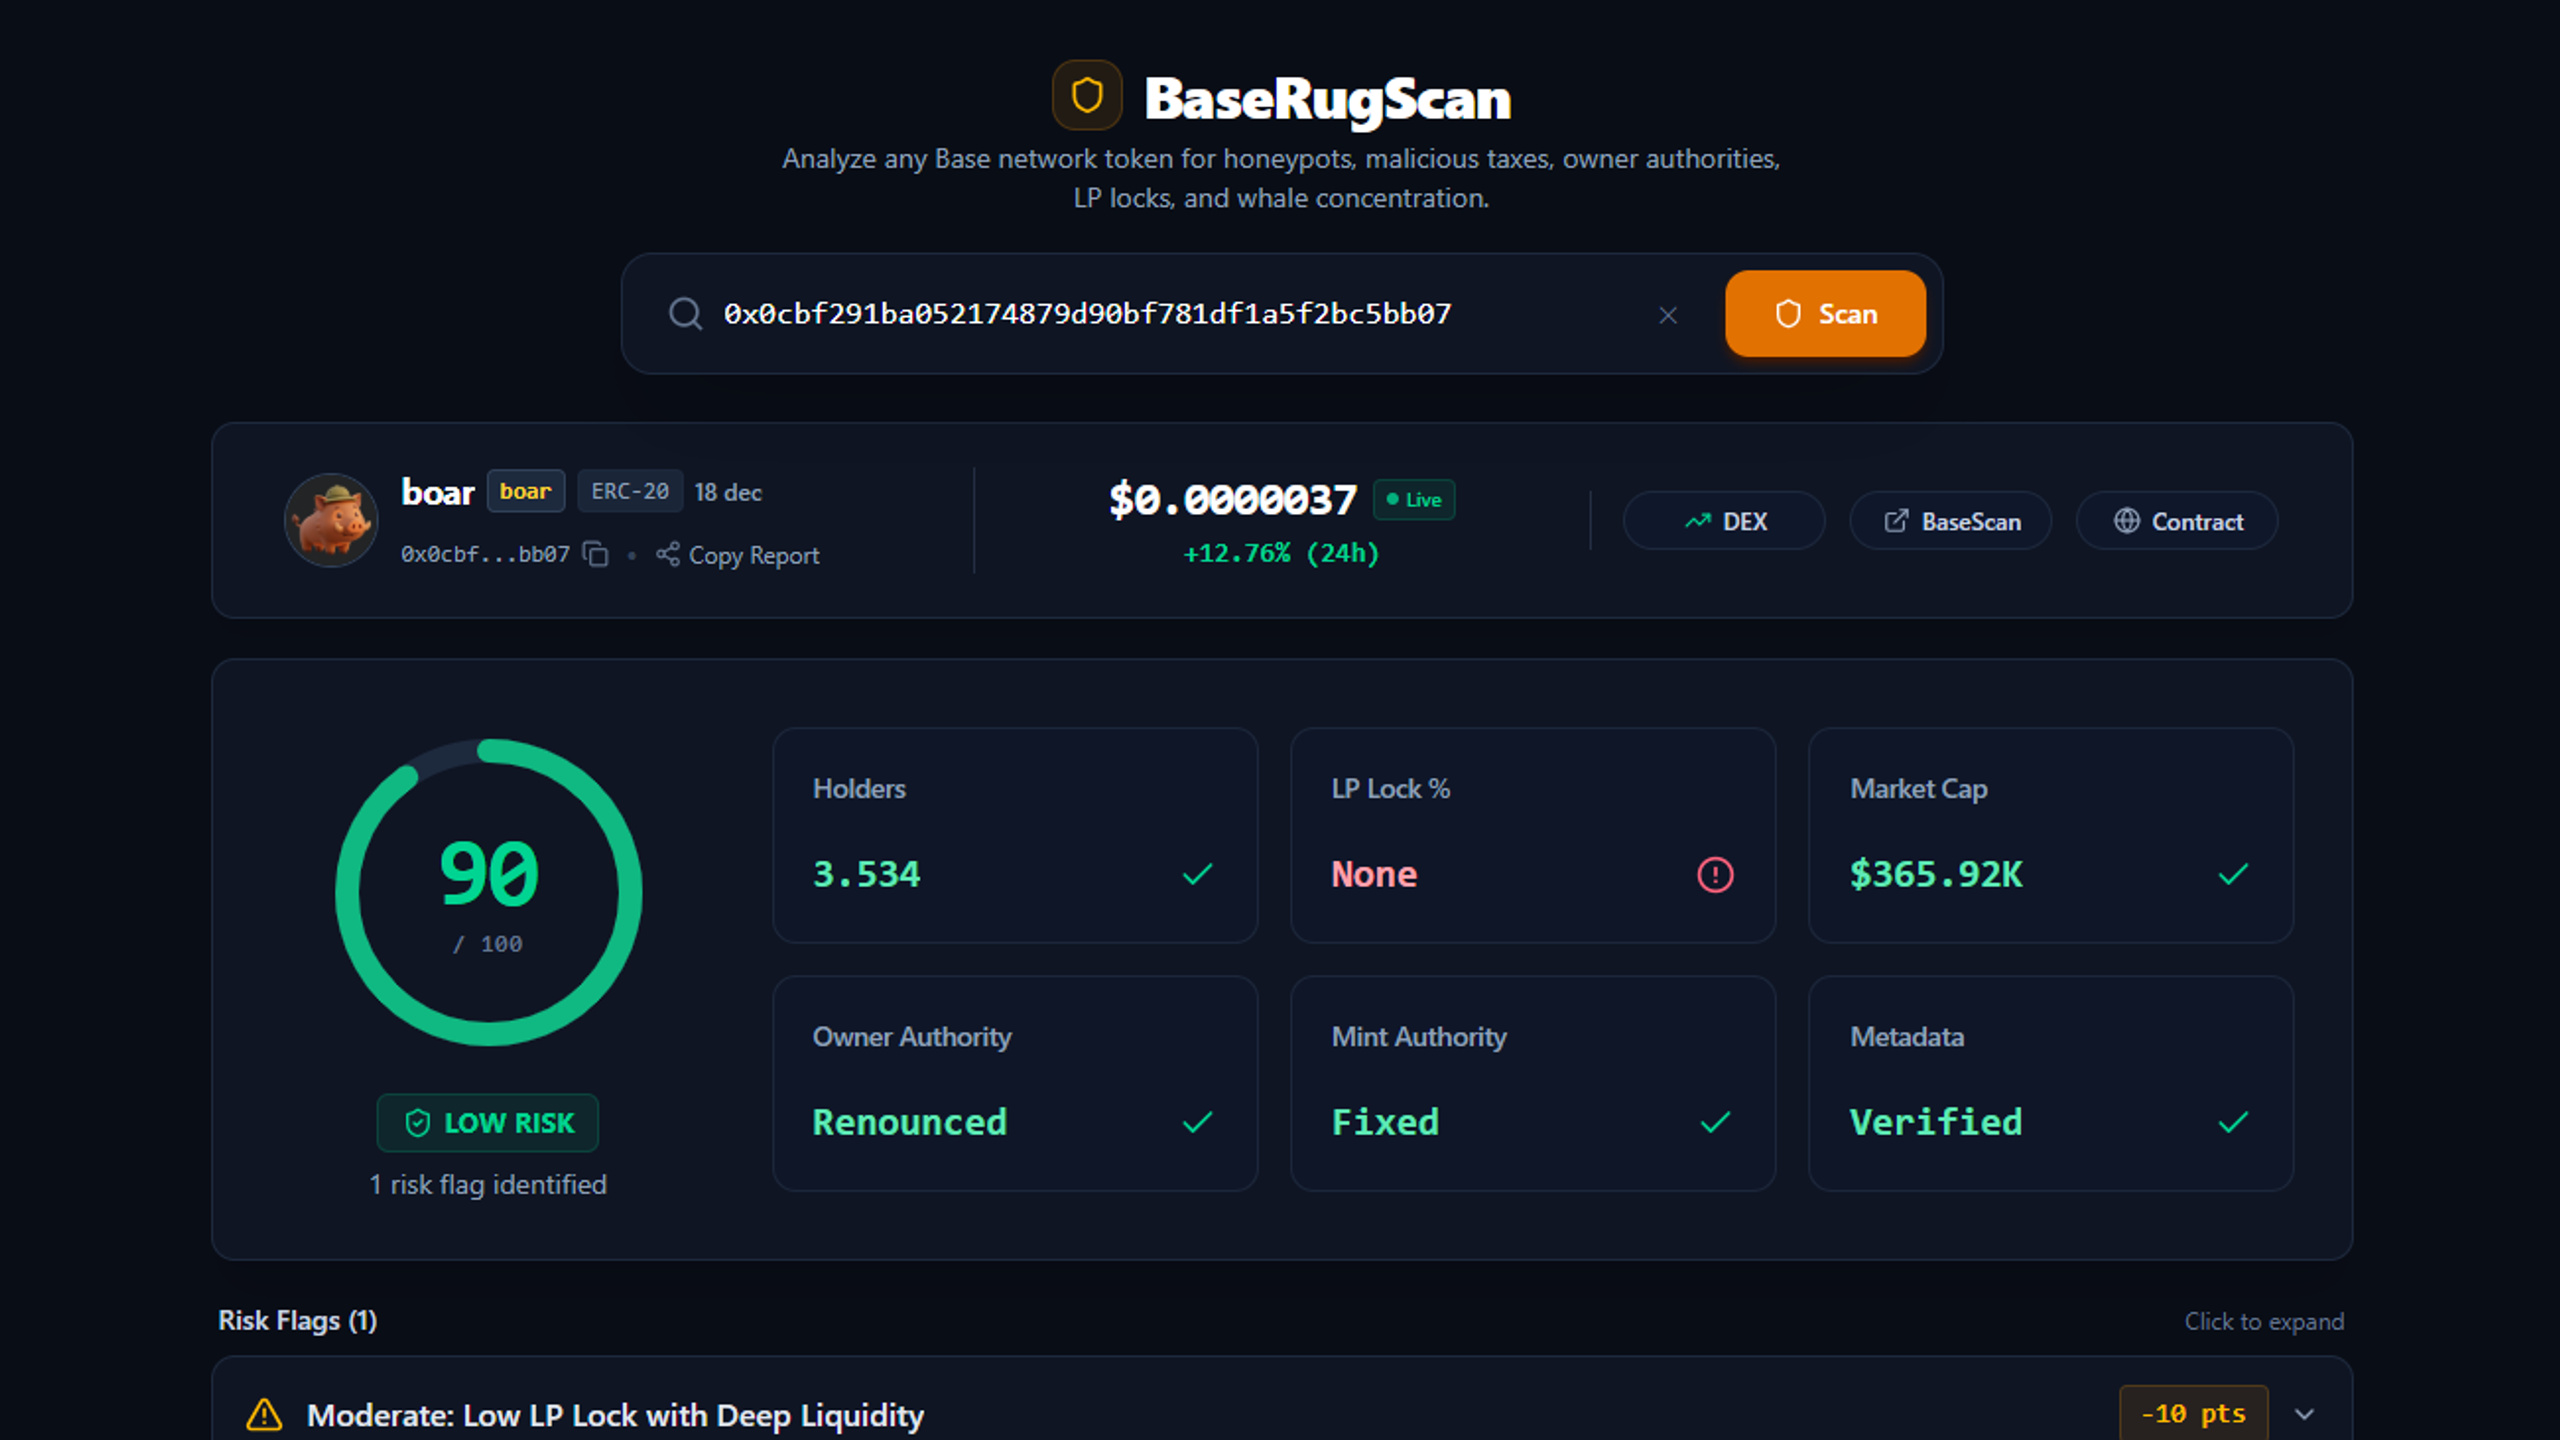Click the share icon beside Copy Report

[668, 554]
